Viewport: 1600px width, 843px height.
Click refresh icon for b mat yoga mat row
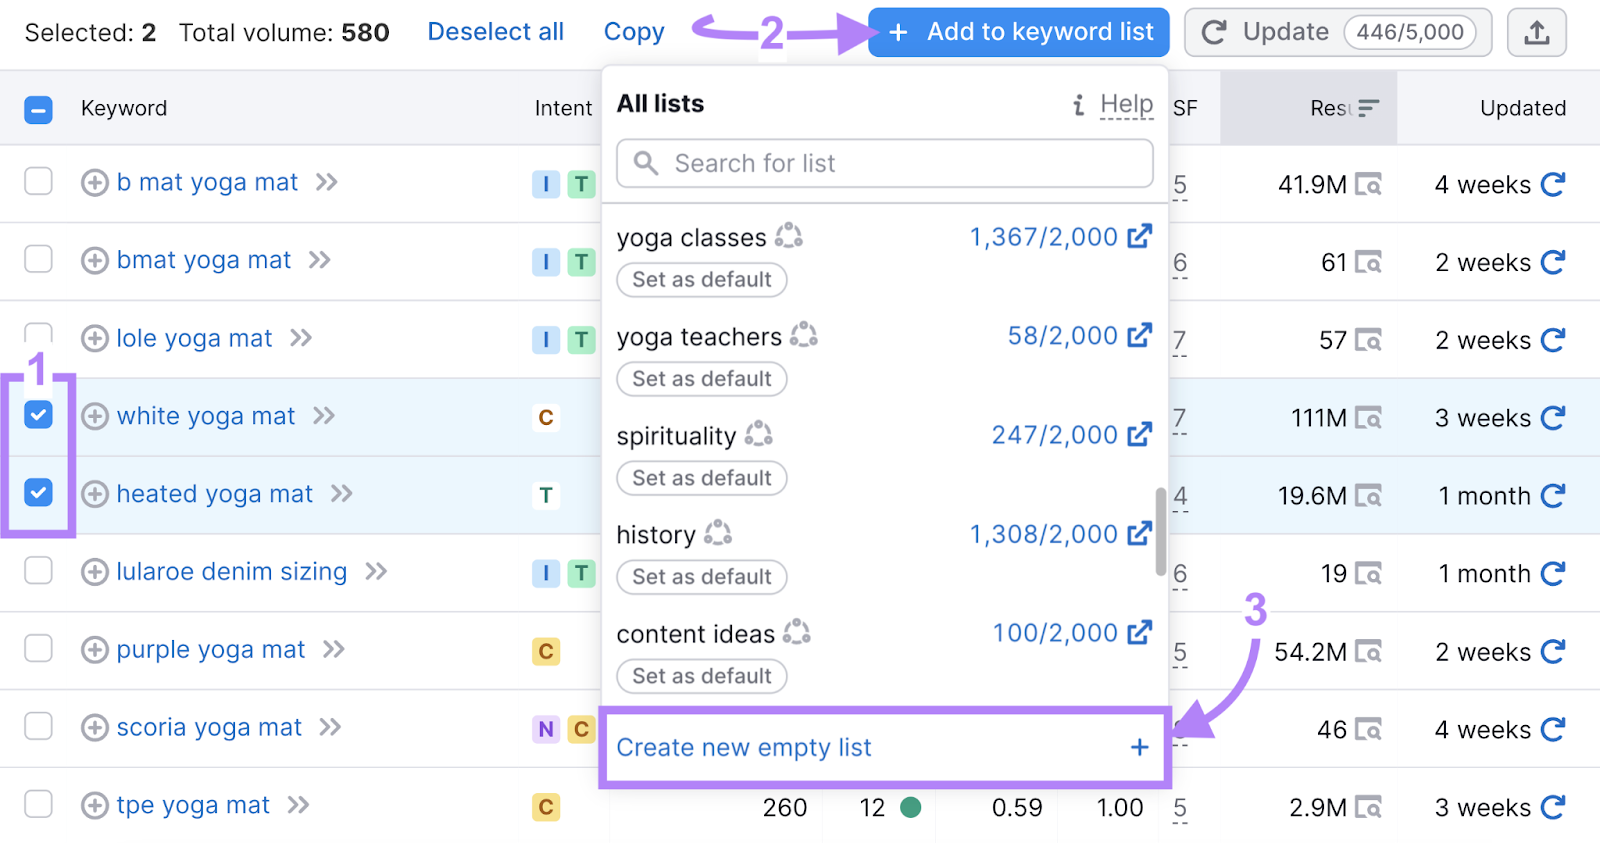1553,184
